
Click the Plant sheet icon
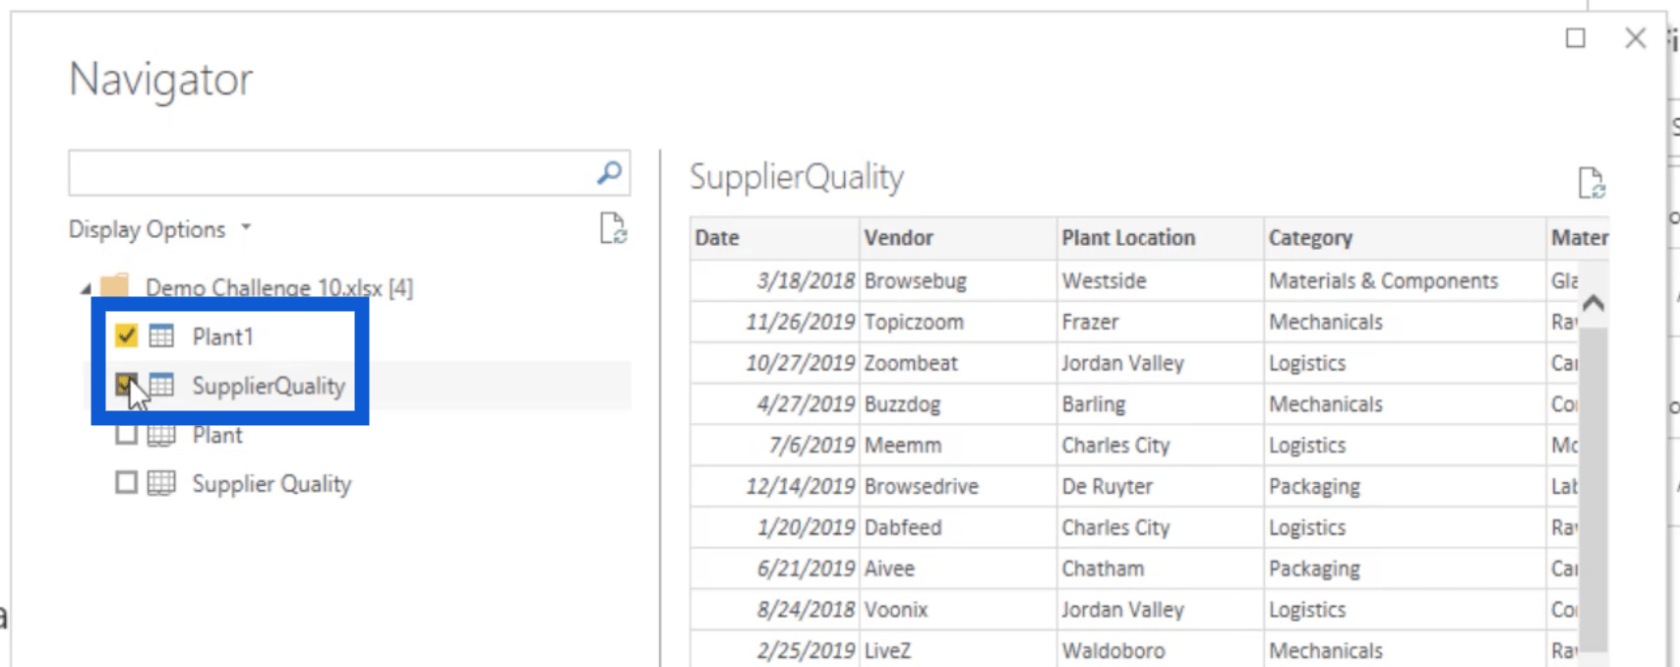click(x=161, y=435)
